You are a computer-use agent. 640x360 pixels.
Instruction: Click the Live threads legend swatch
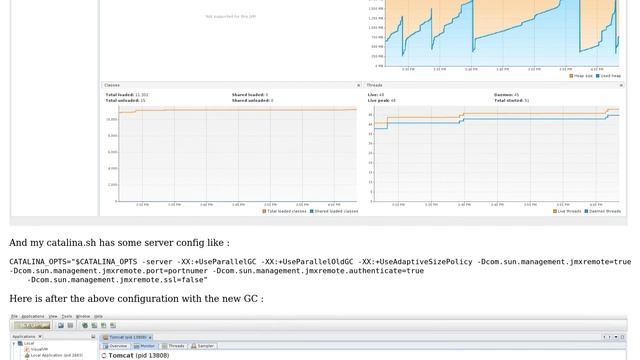[x=555, y=211]
